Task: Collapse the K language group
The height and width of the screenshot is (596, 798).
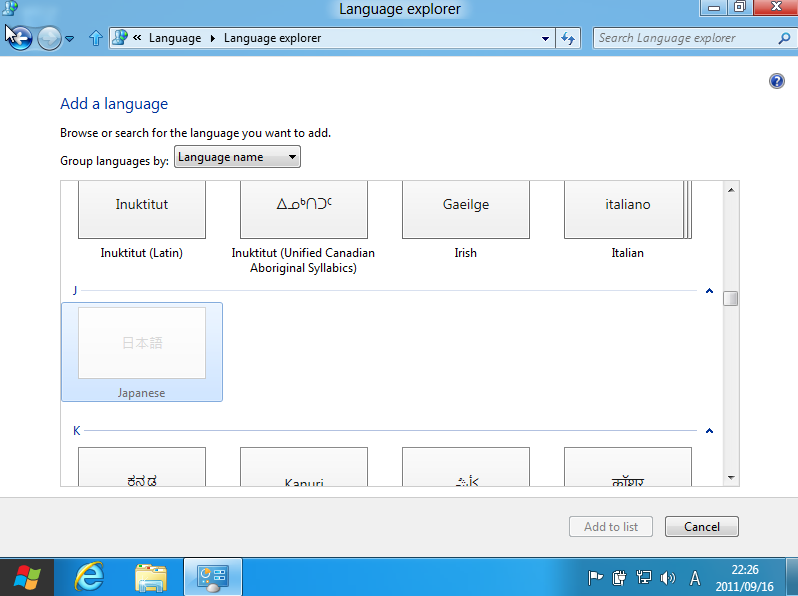Action: pos(709,431)
